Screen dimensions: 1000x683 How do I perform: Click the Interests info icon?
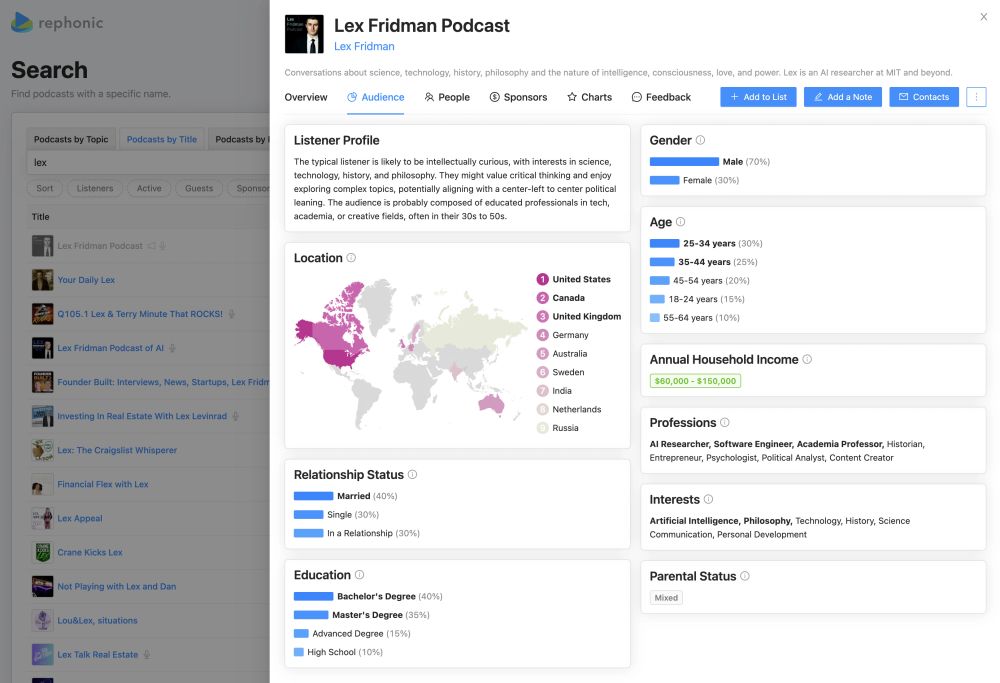tap(709, 499)
